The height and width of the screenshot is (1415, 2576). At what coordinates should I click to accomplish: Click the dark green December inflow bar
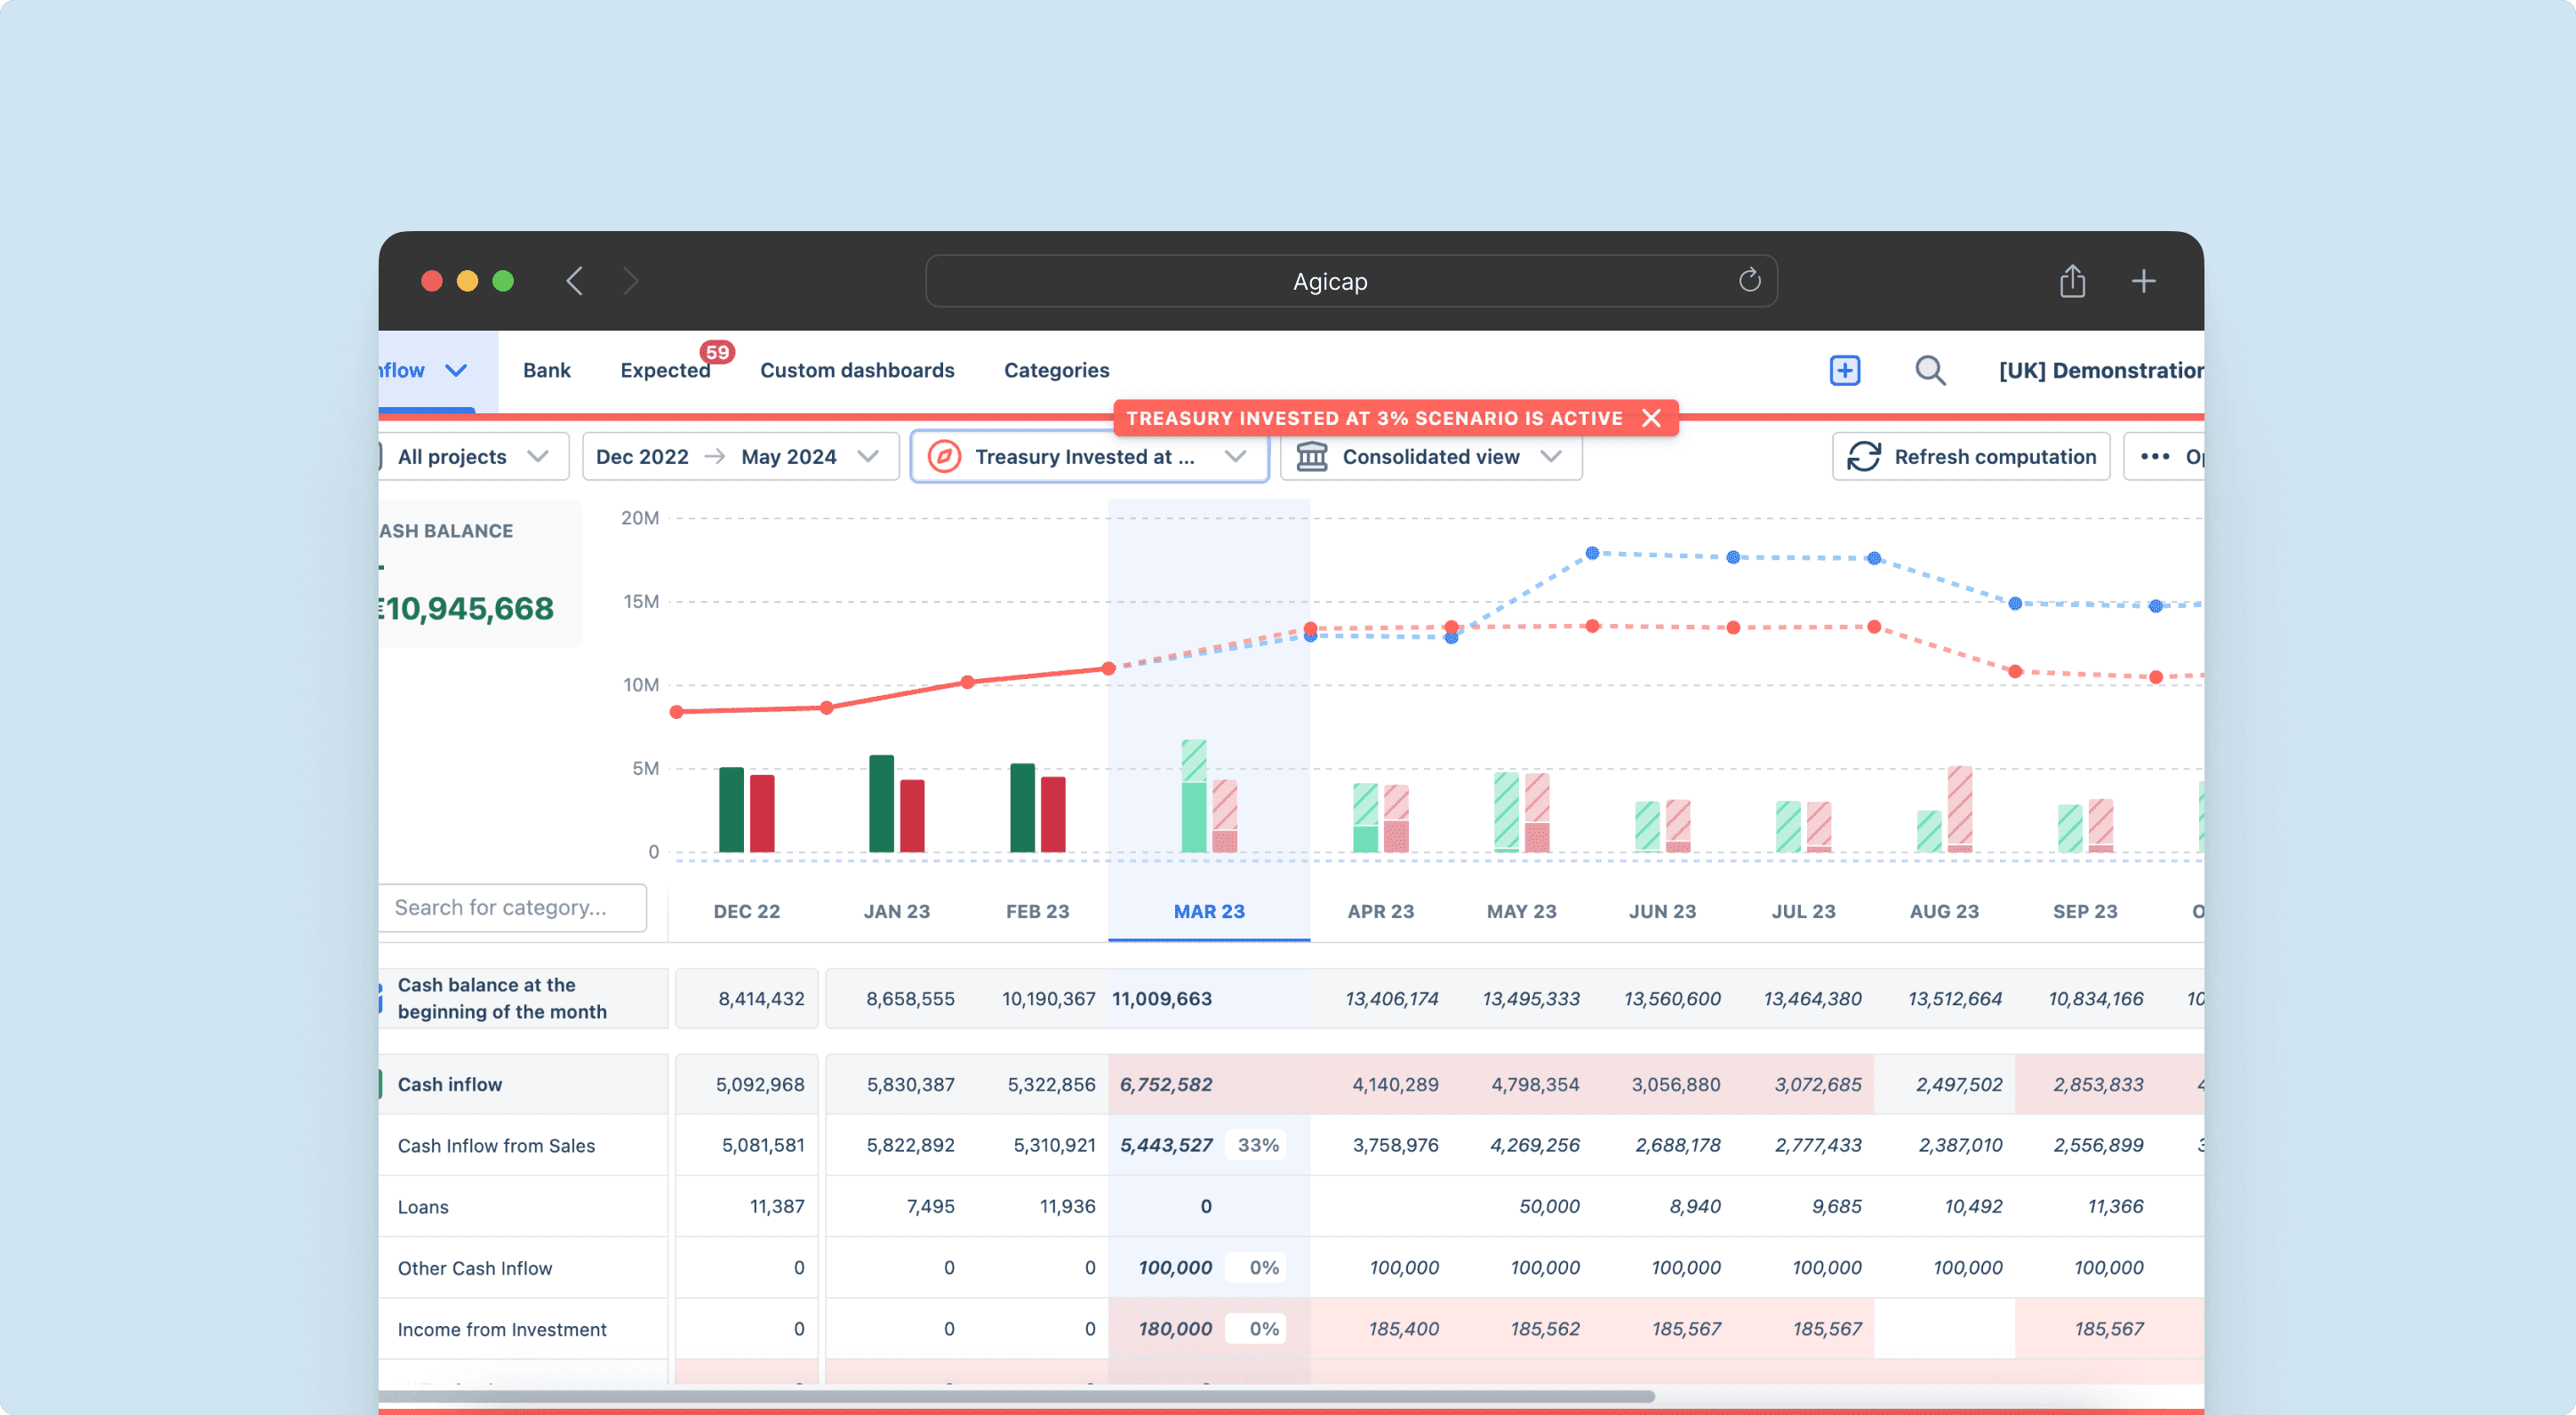pos(731,809)
